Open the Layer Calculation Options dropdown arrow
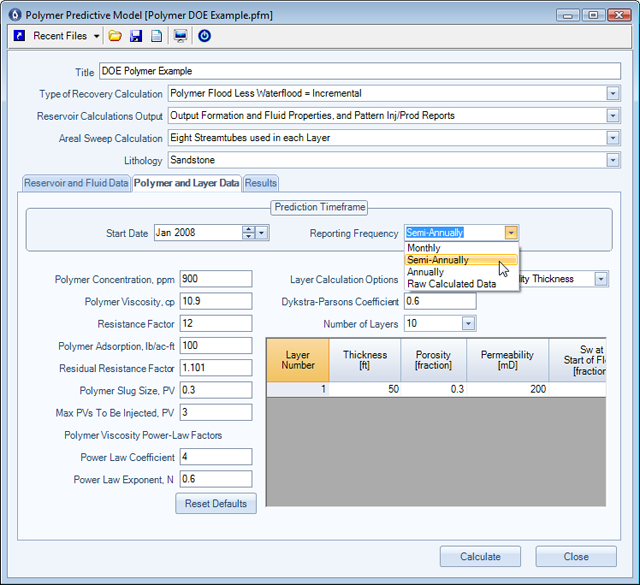 600,279
